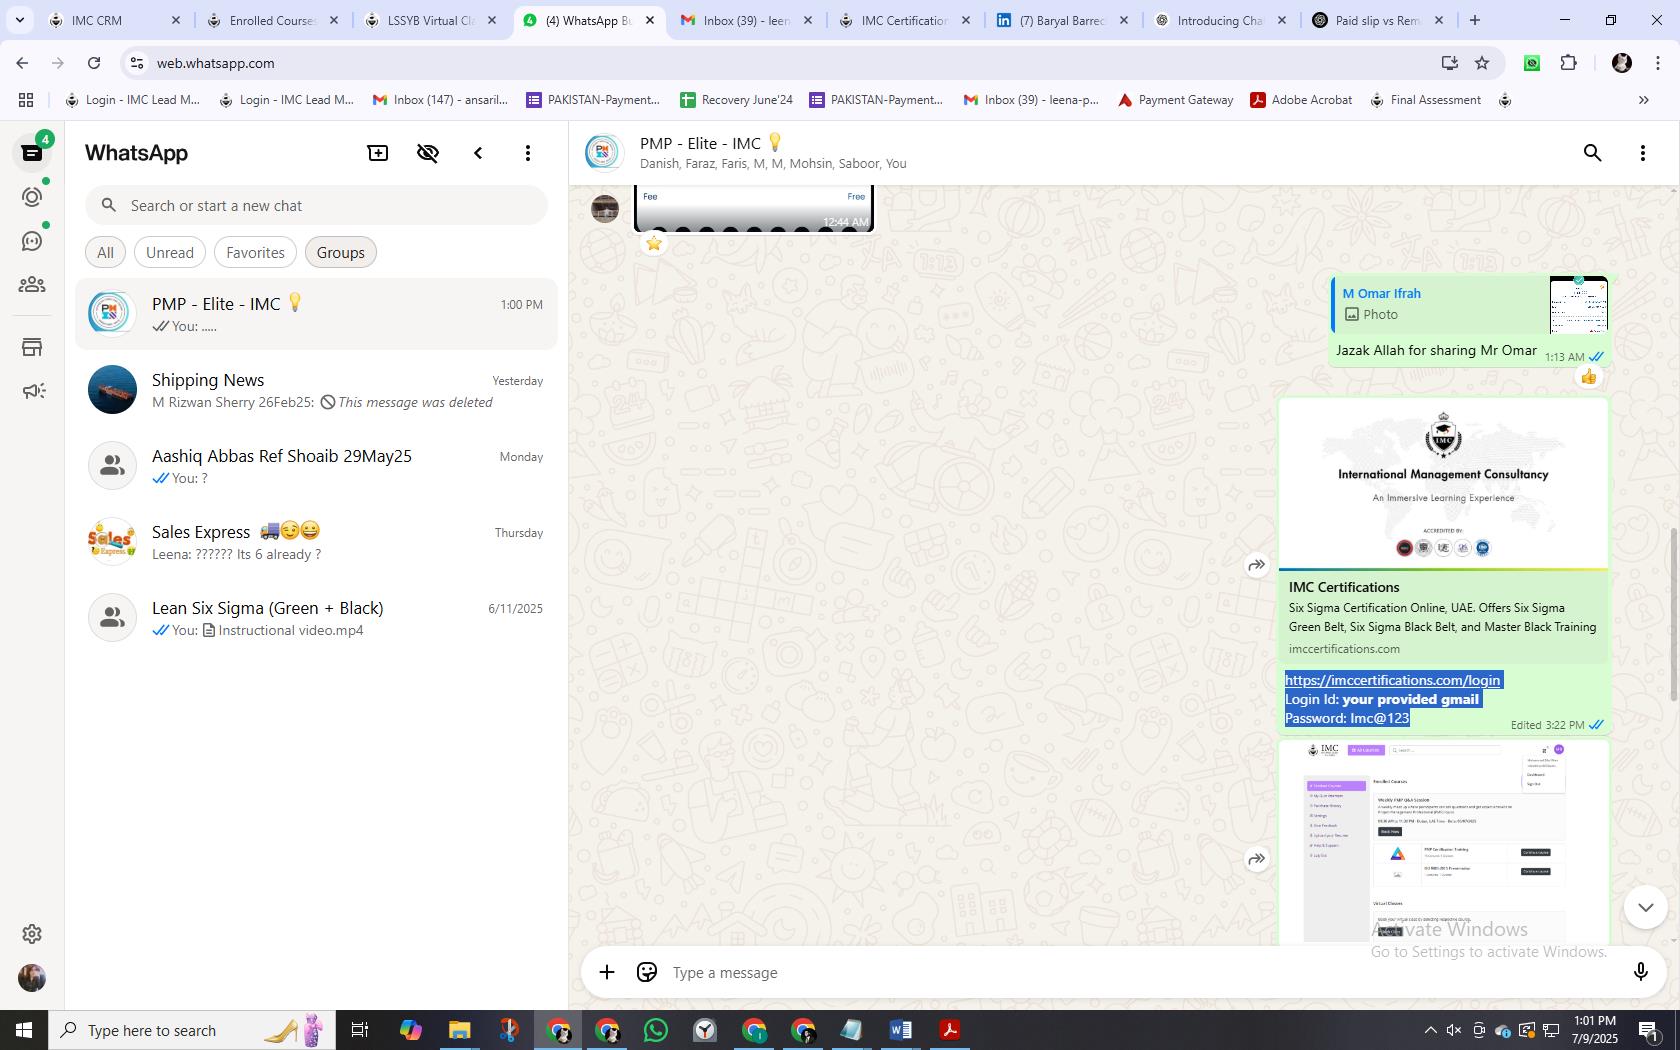Screen dimensions: 1680x1050
Task: Open Communities icon in WhatsApp sidebar
Action: 32,285
